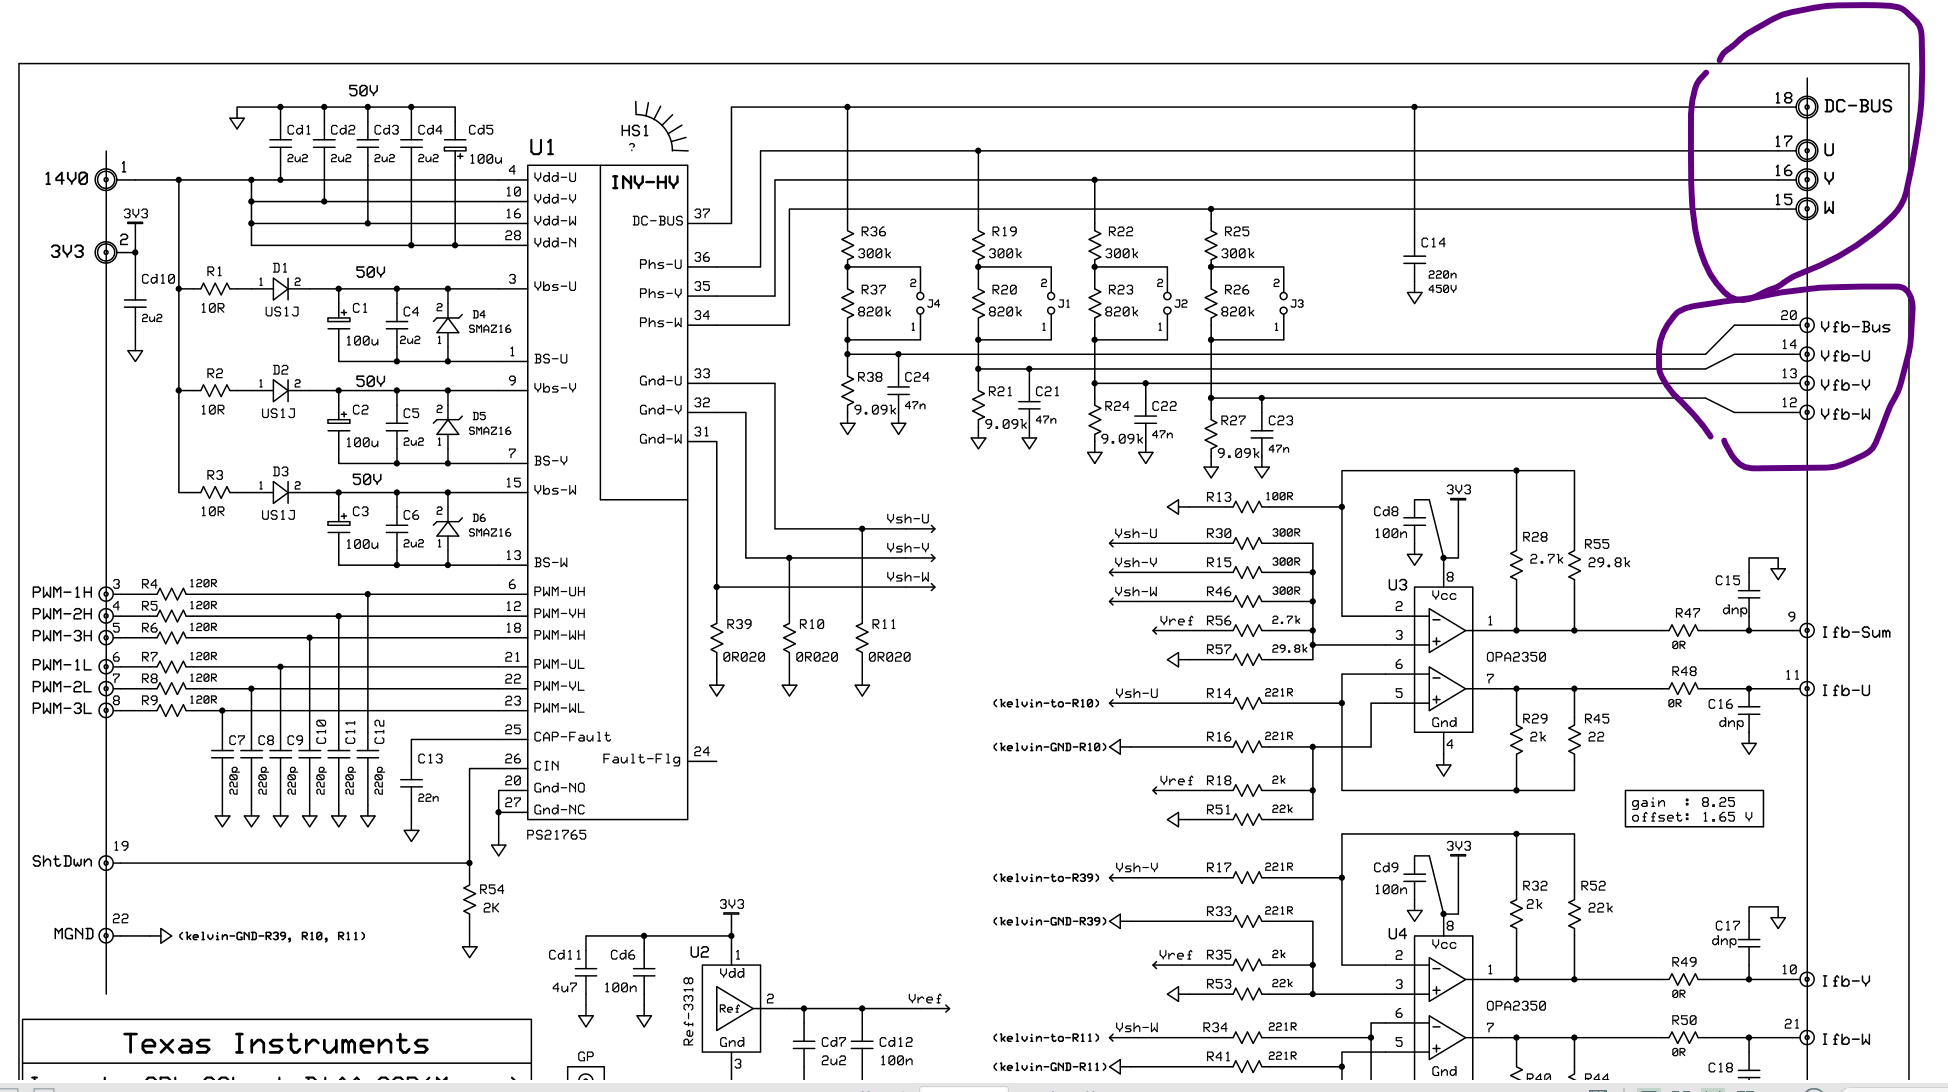Screen dimensions: 1948x1092
Task: Select the upper op-amp triangle in U3
Action: pos(1445,630)
